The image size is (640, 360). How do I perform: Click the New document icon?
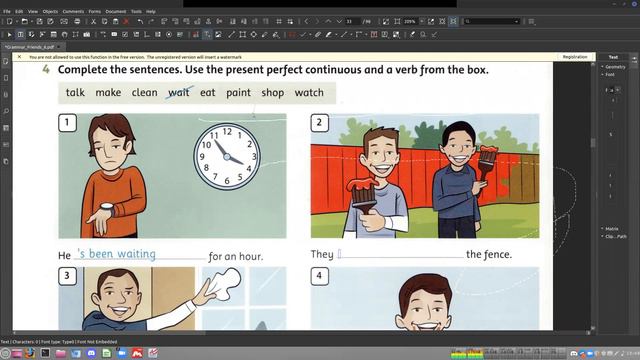pyautogui.click(x=9, y=21)
